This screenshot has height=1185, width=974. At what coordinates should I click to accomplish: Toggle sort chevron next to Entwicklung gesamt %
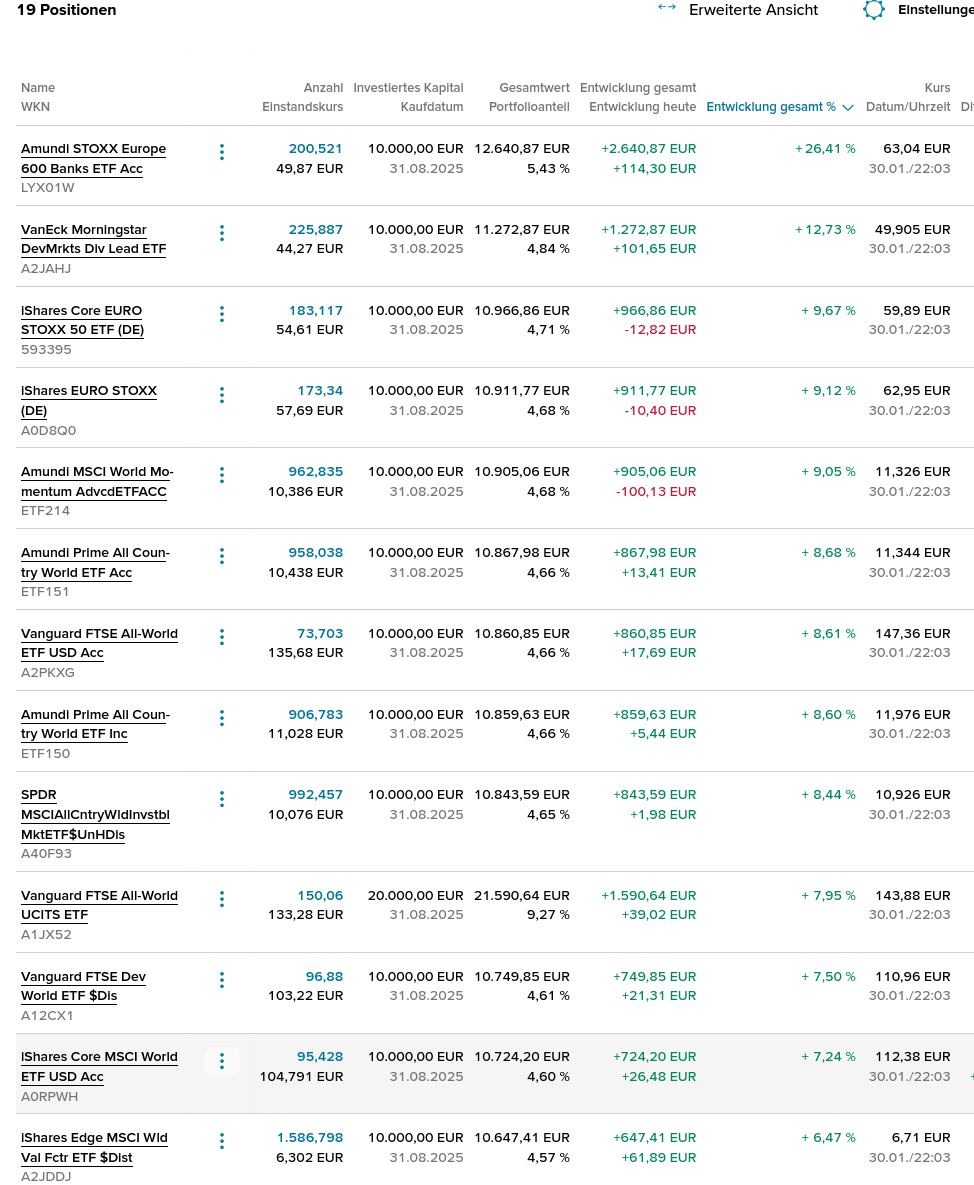(848, 107)
